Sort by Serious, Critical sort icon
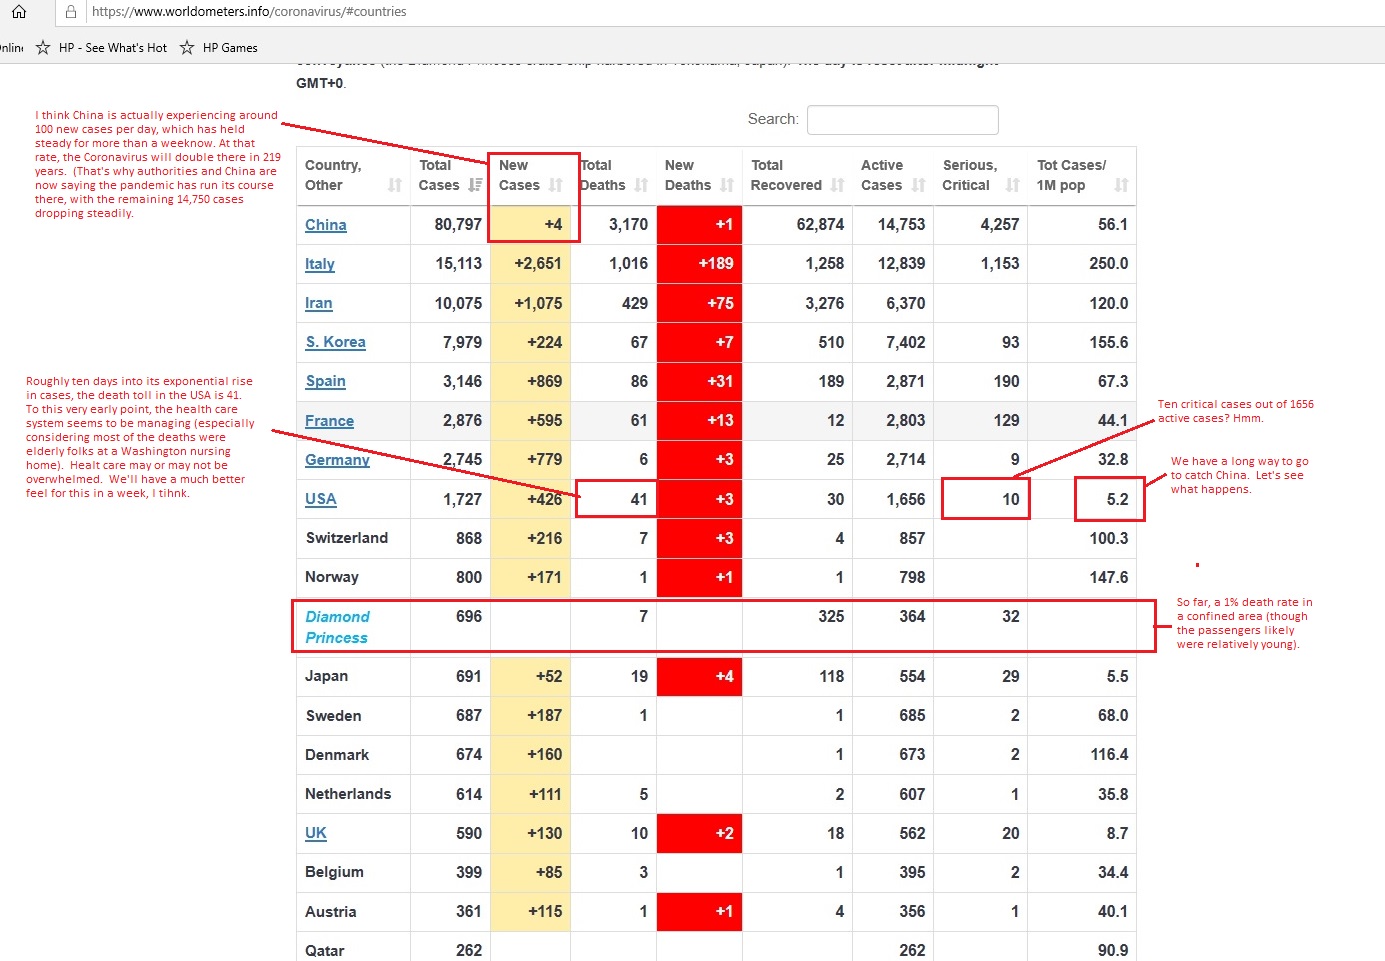The width and height of the screenshot is (1385, 961). point(1013,185)
